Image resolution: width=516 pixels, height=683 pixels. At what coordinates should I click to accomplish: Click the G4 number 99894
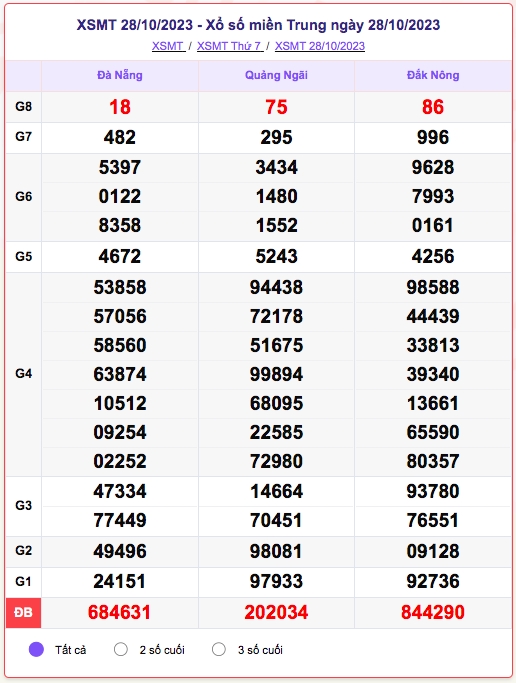[x=276, y=375]
